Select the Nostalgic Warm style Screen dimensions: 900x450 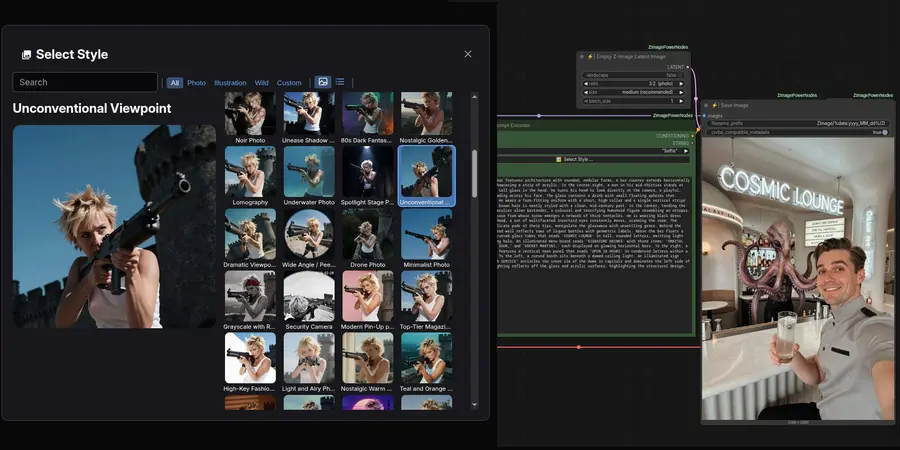(368, 358)
